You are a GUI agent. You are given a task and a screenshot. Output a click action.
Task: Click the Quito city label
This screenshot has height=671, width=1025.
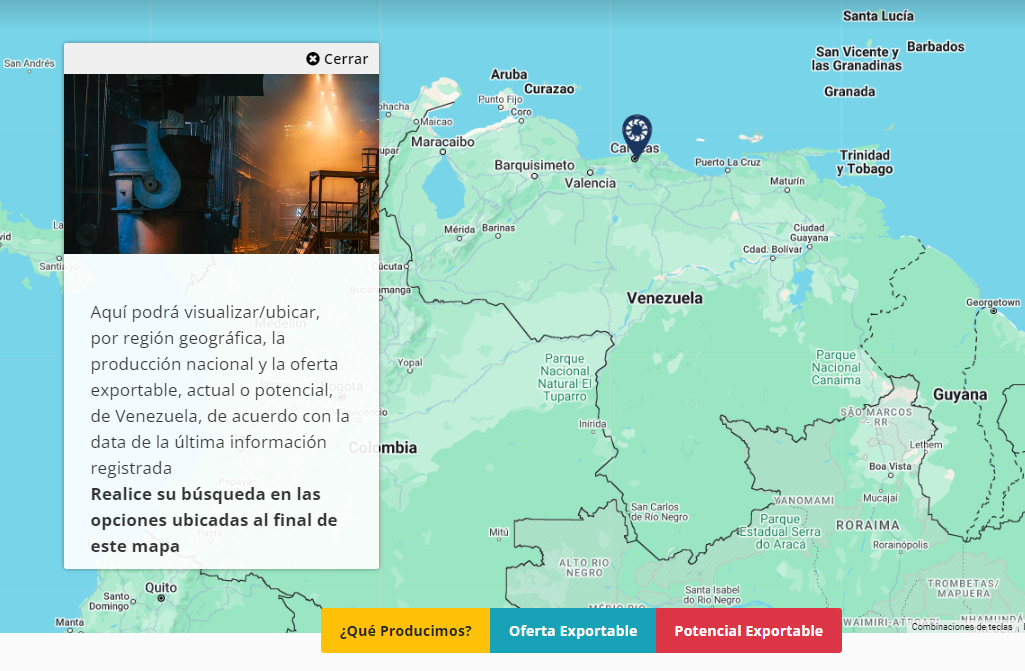[161, 587]
